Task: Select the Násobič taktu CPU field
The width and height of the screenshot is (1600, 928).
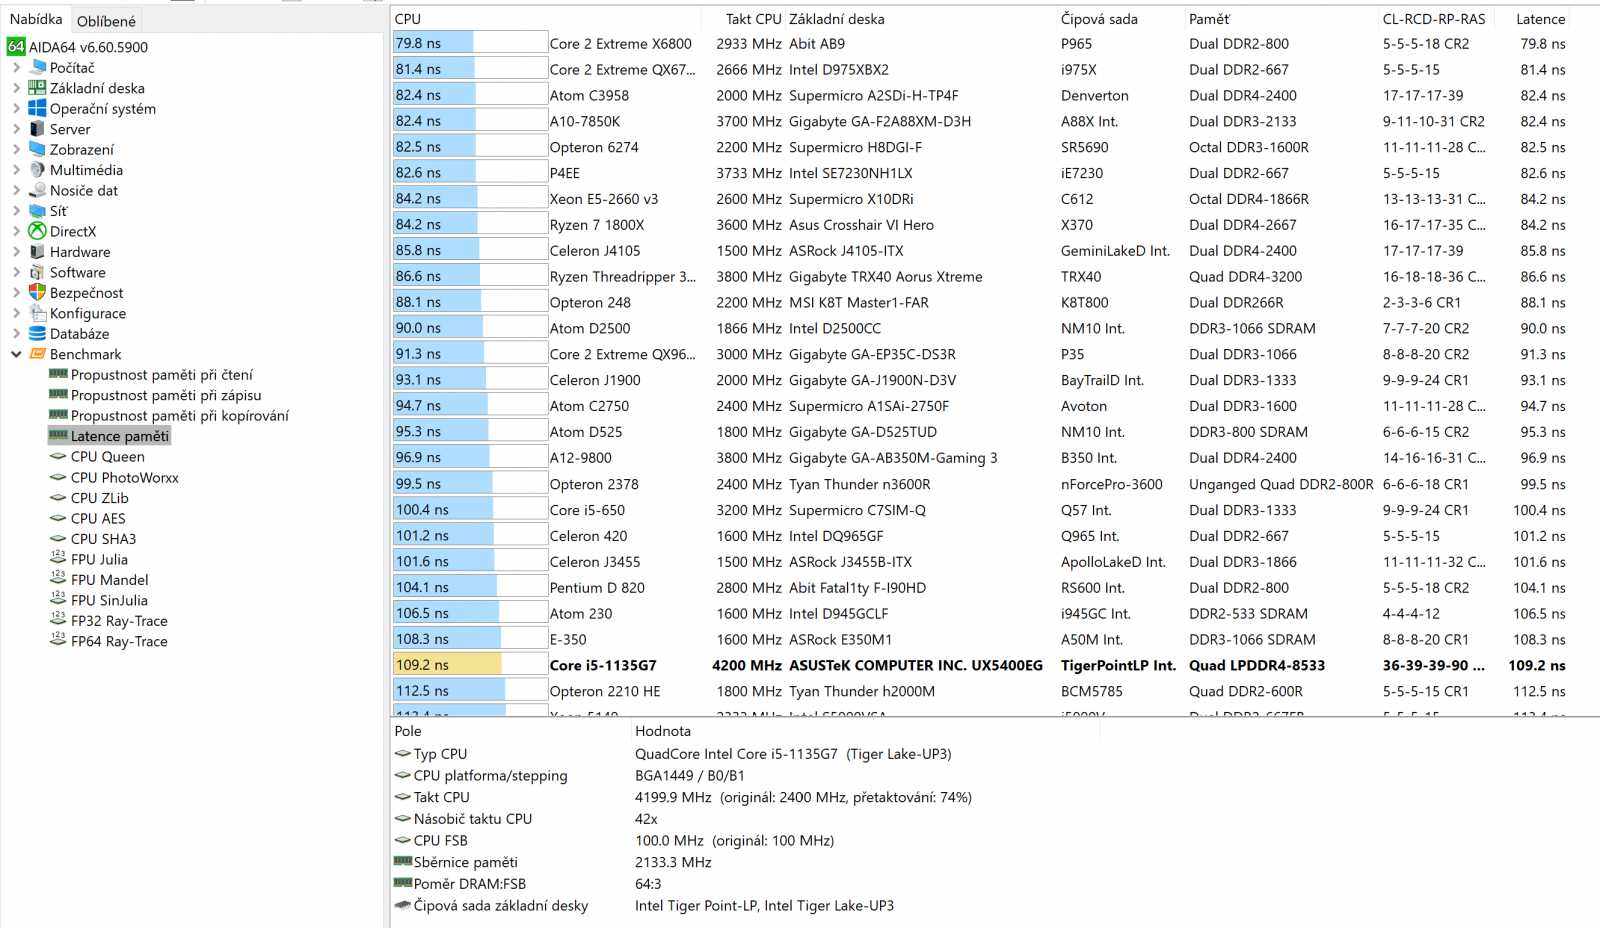Action: pos(473,819)
